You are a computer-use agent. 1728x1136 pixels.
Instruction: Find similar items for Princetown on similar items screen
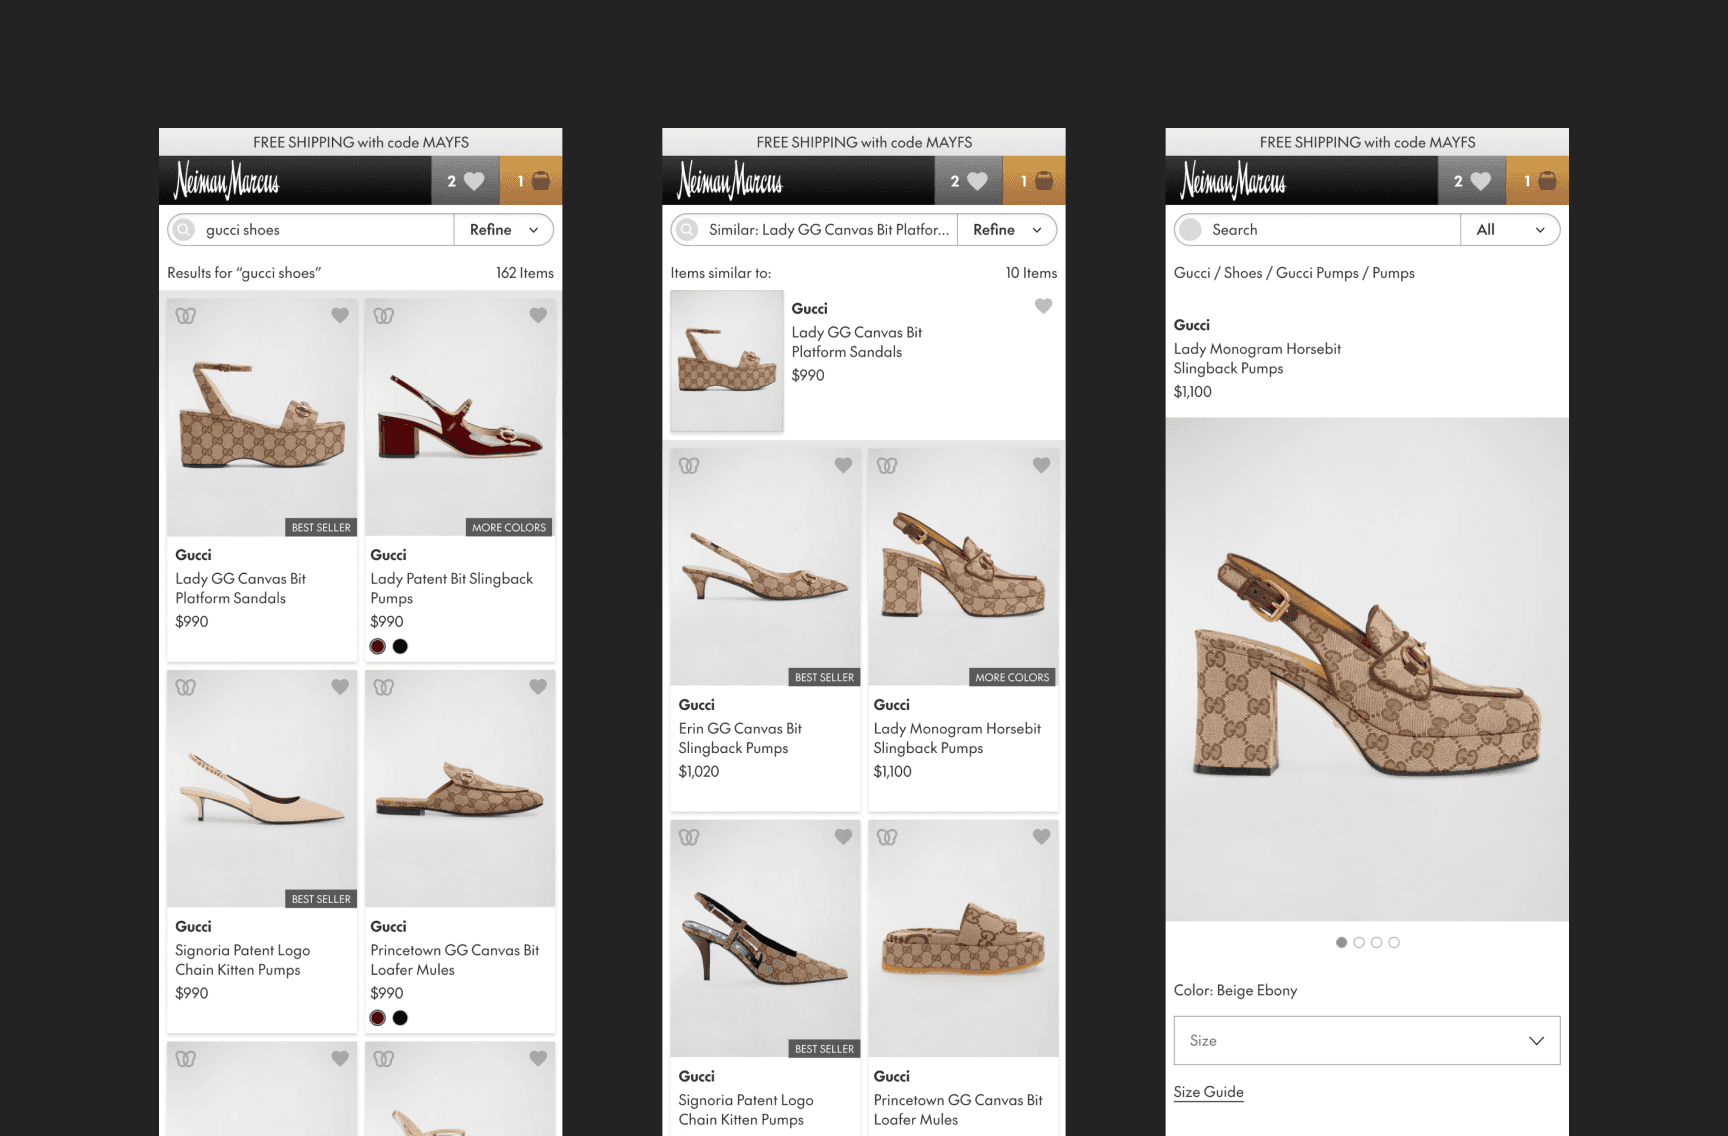click(887, 838)
